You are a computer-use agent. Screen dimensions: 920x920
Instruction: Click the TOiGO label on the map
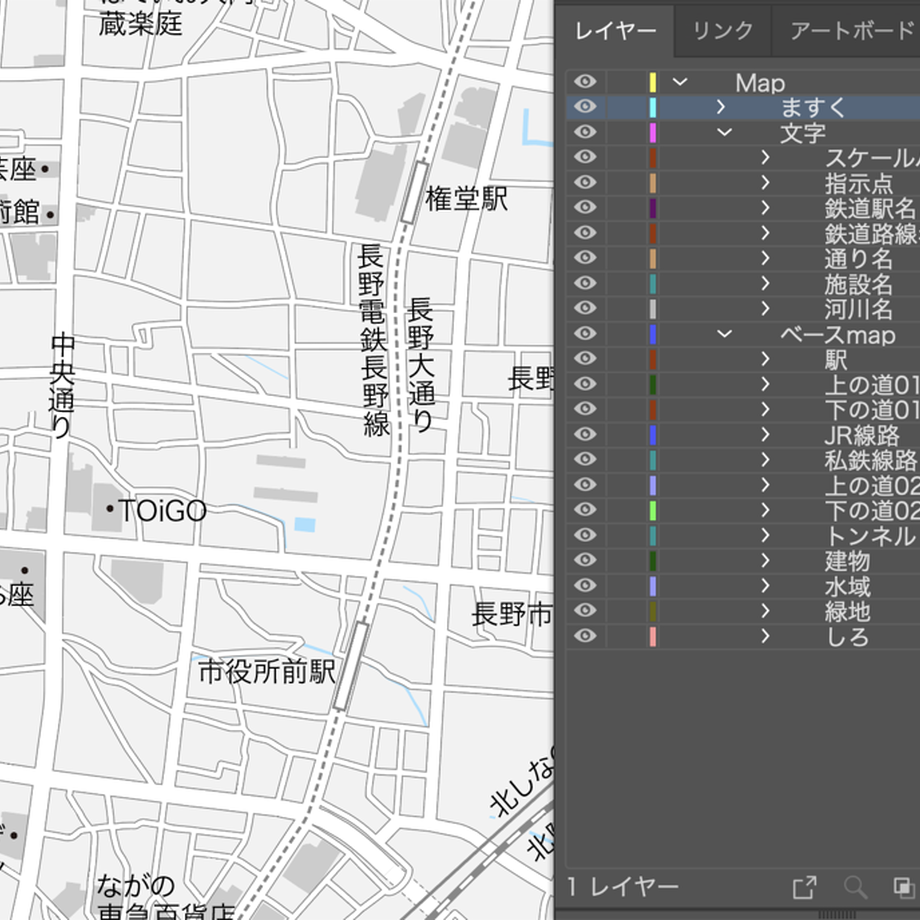click(x=163, y=510)
